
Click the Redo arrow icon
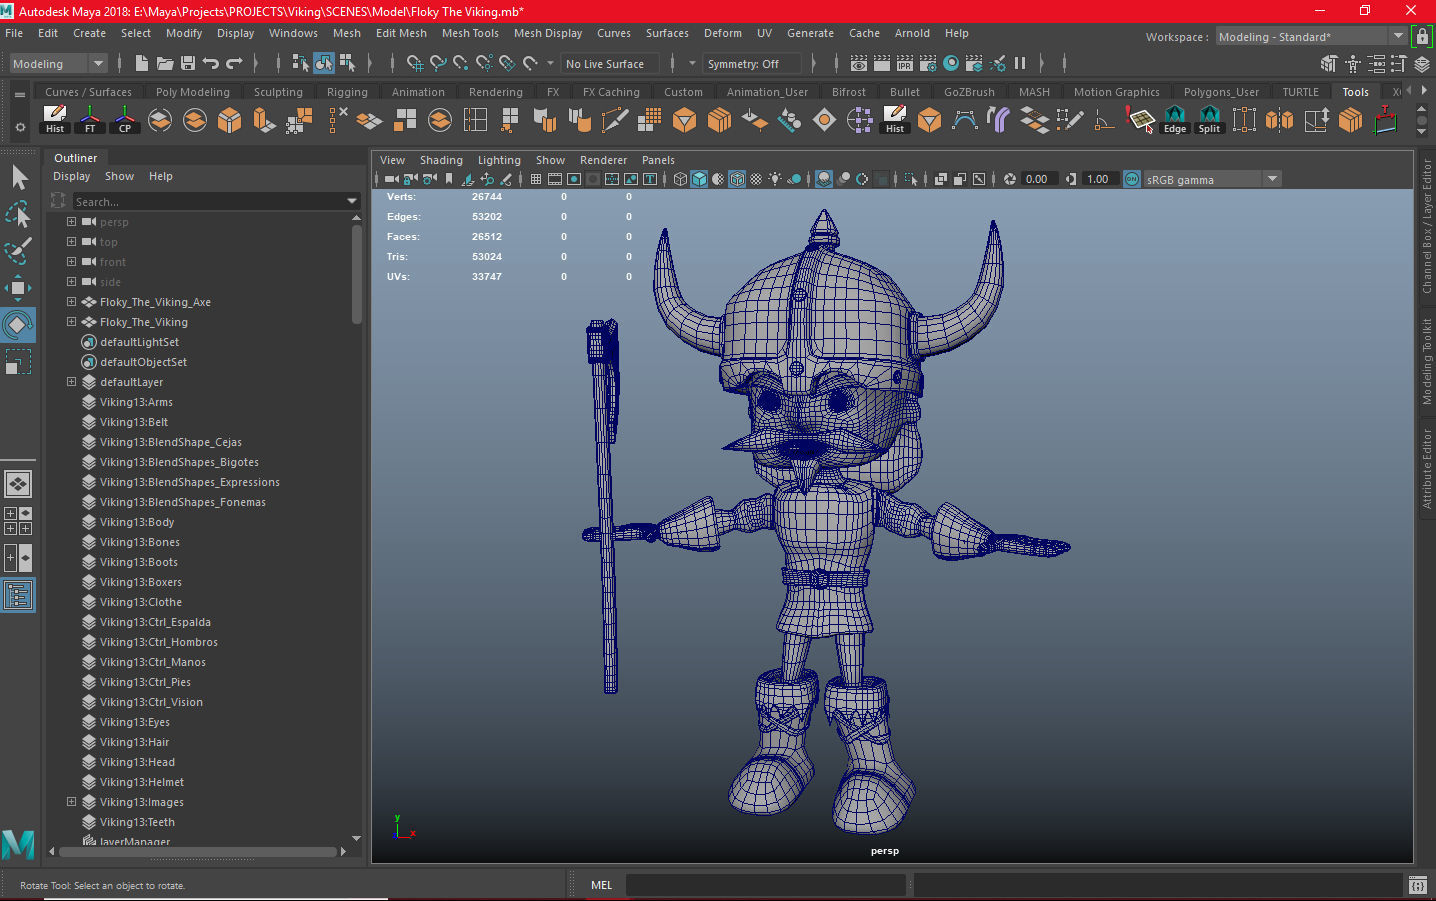click(234, 63)
